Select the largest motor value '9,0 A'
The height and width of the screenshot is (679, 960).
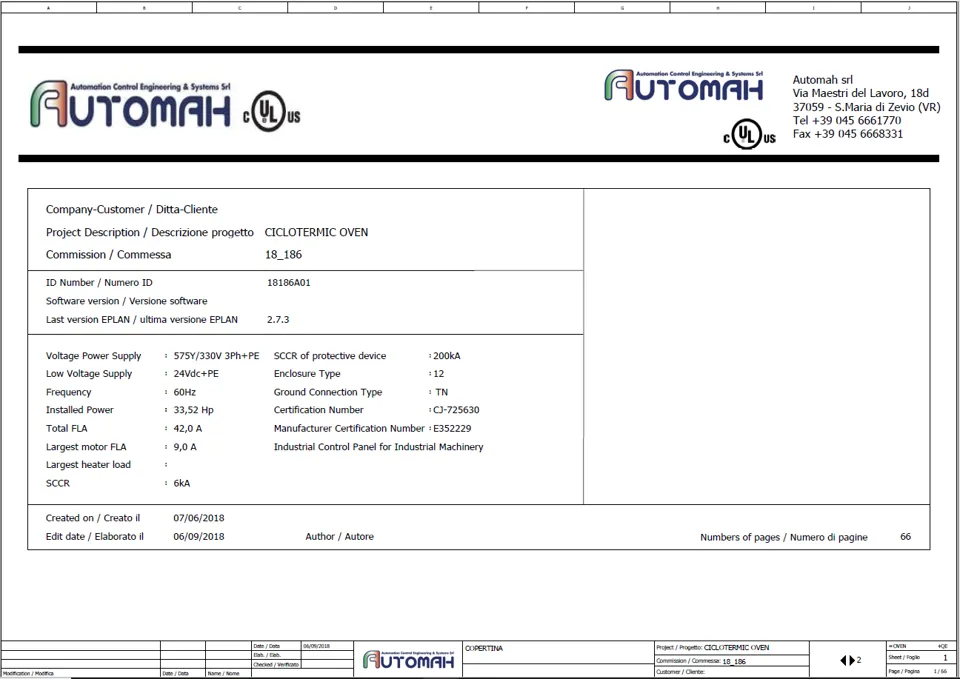coord(185,447)
